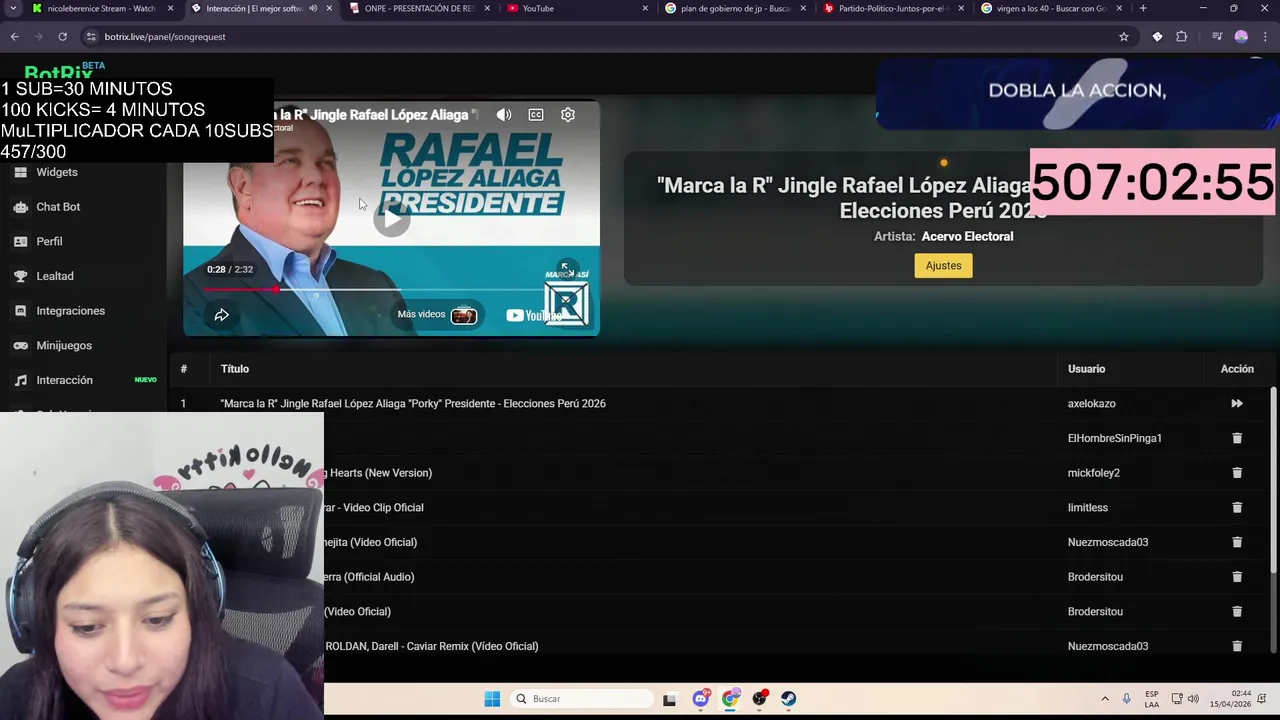
Task: Switch to the plan de gobierno de jp tab
Action: click(735, 8)
